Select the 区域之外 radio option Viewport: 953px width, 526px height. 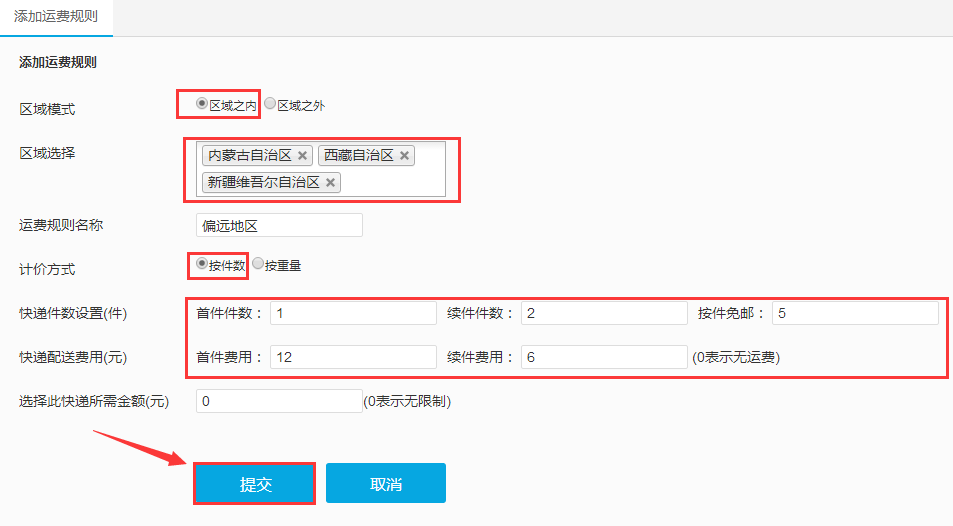(270, 104)
